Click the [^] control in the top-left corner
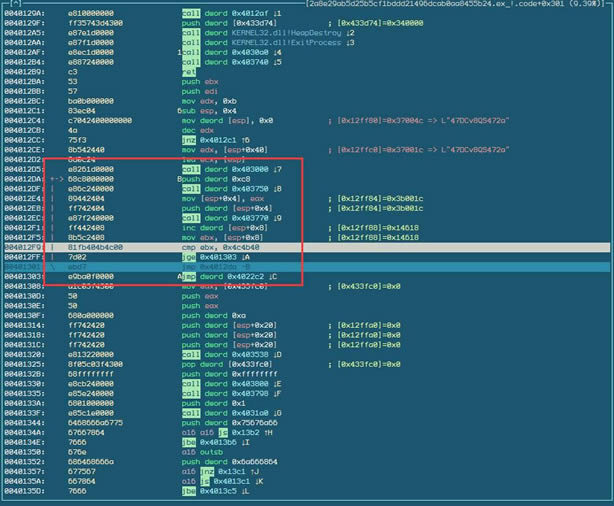Screen dimensions: 614x506 (14, 5)
